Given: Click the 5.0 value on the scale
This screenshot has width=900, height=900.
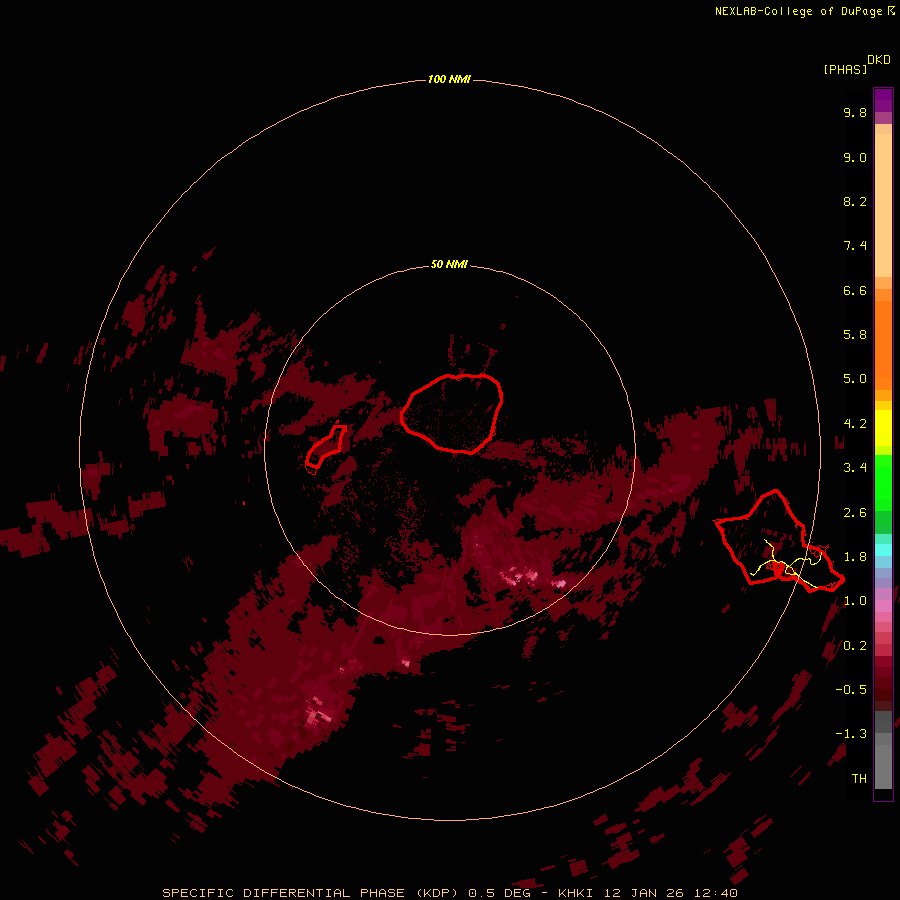Looking at the screenshot, I should click(x=855, y=379).
